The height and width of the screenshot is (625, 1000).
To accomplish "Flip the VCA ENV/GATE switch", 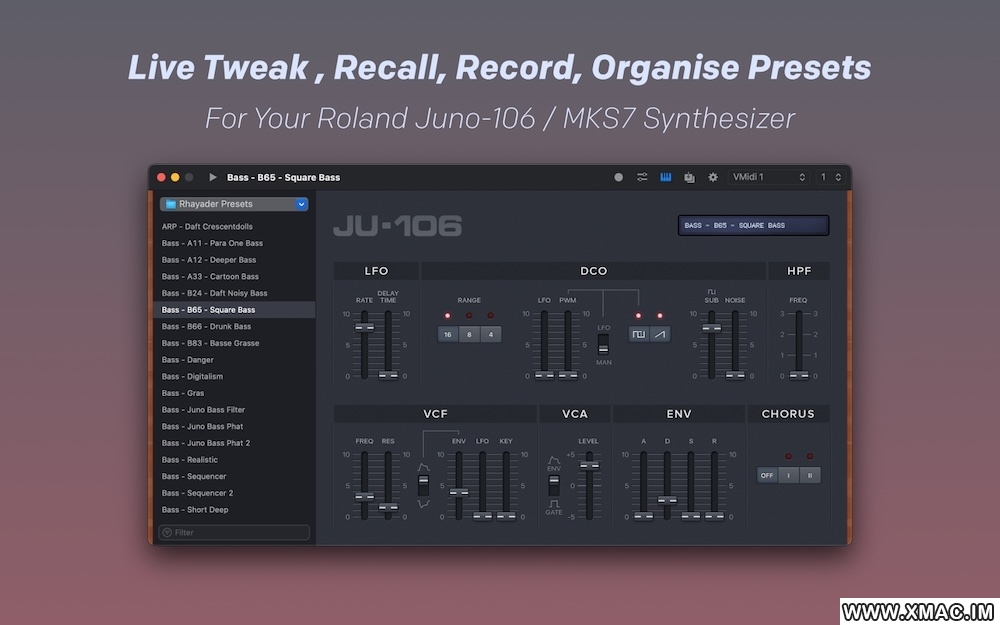I will 554,485.
